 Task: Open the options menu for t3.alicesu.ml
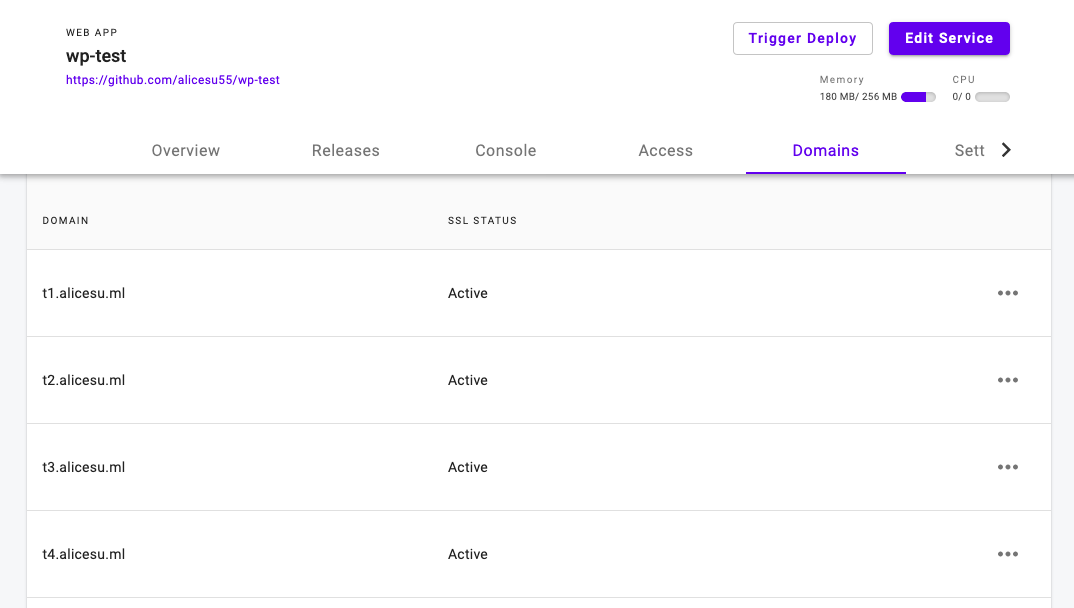pos(1007,467)
